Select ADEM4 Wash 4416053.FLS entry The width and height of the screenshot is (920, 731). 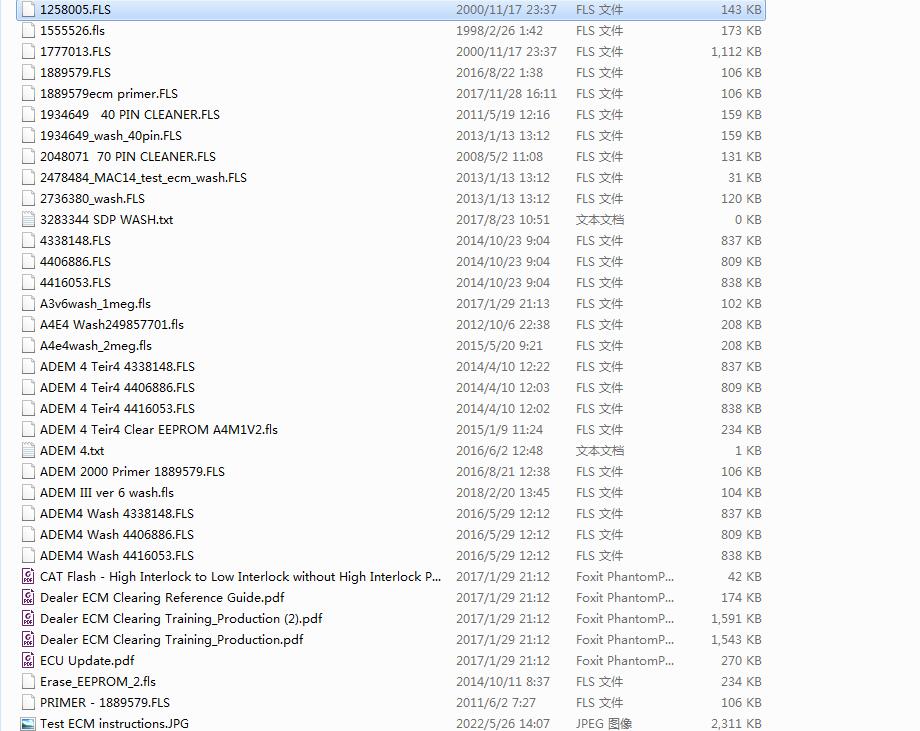coord(116,555)
